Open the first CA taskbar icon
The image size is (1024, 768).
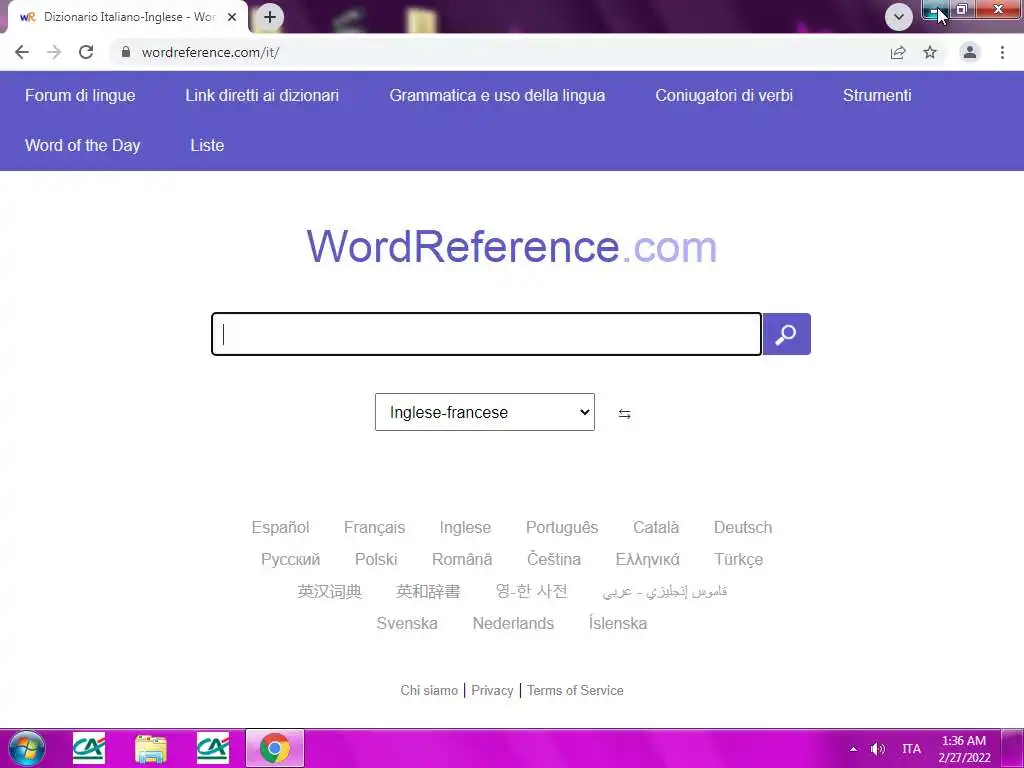click(x=89, y=748)
